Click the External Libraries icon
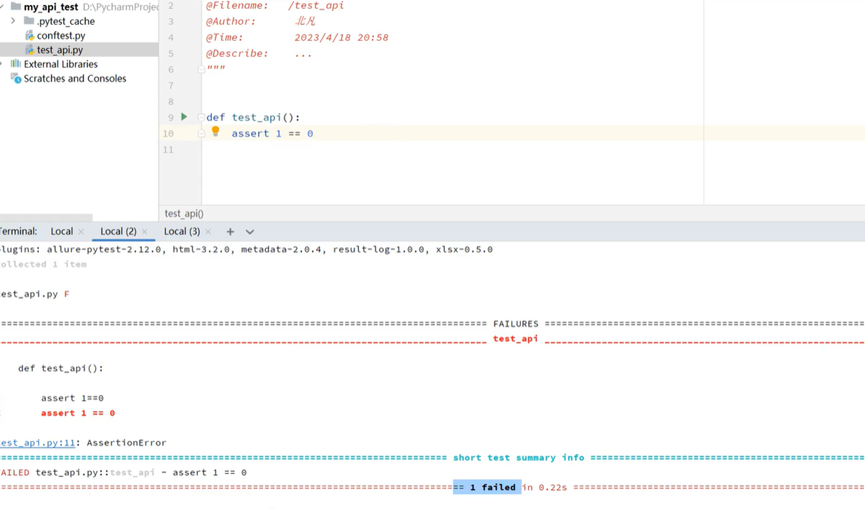 15,64
